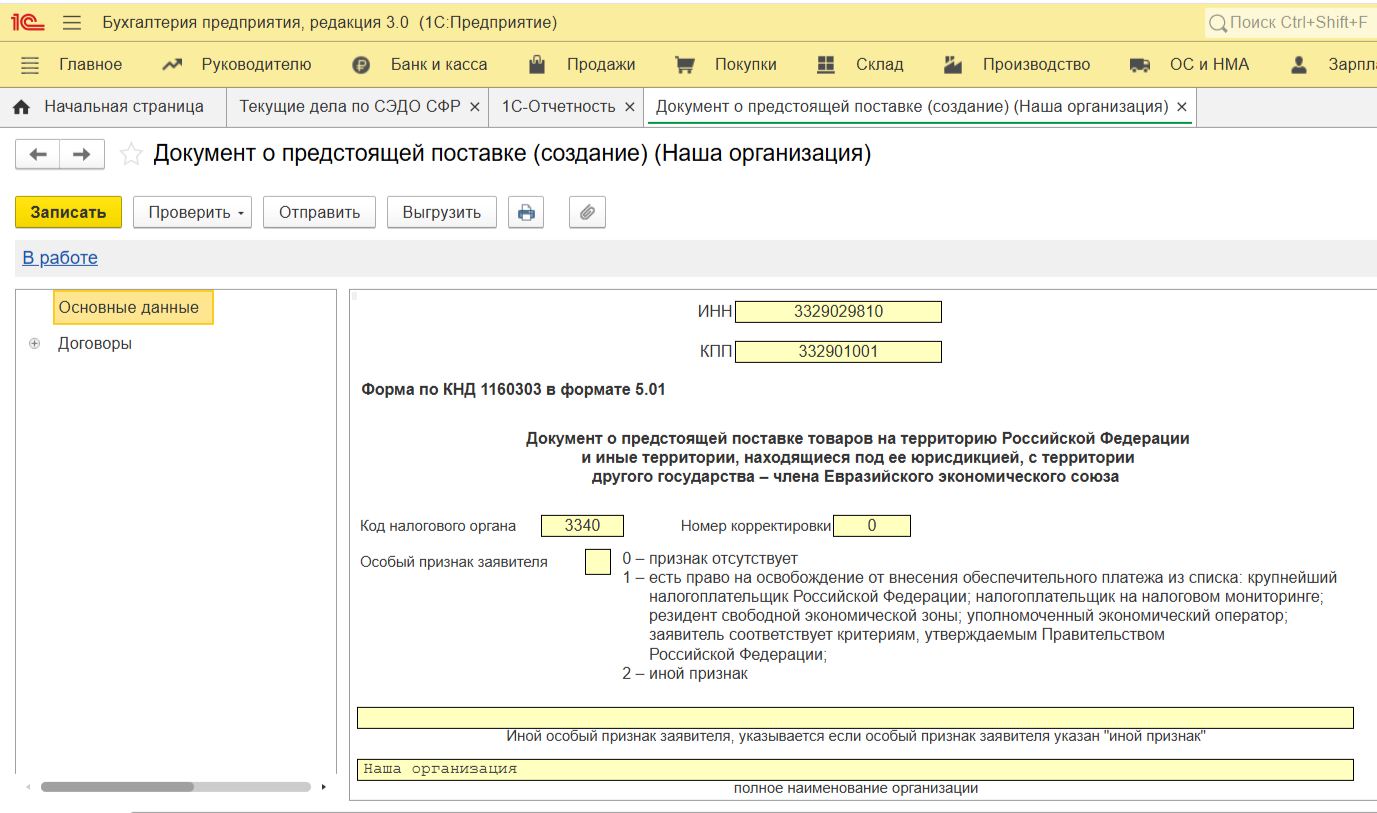Click the Склад warehouse grid icon
The width and height of the screenshot is (1377, 813).
coord(826,65)
